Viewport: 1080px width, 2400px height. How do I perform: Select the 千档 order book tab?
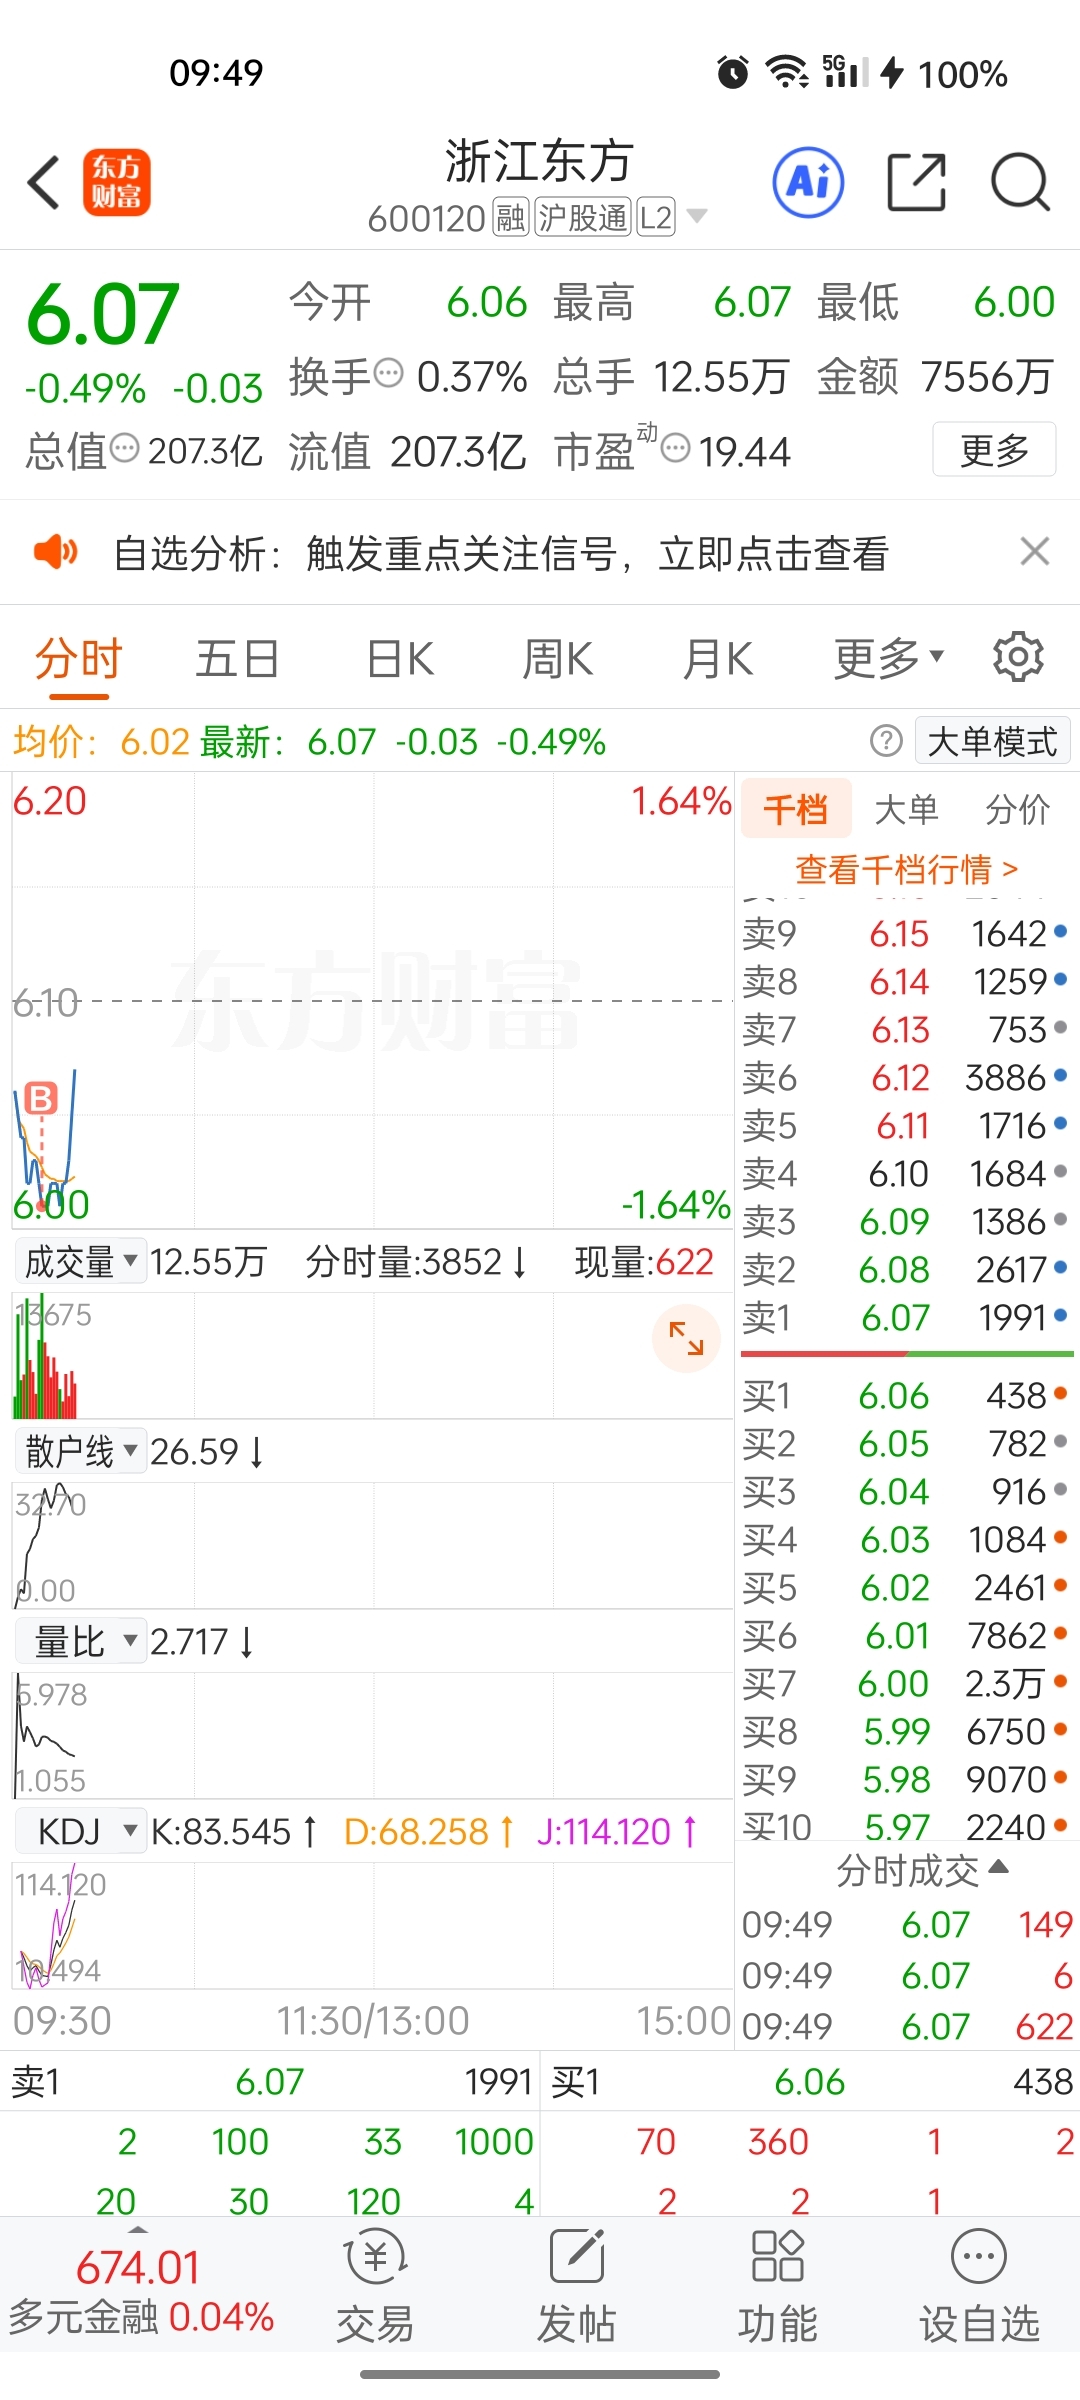(x=796, y=808)
